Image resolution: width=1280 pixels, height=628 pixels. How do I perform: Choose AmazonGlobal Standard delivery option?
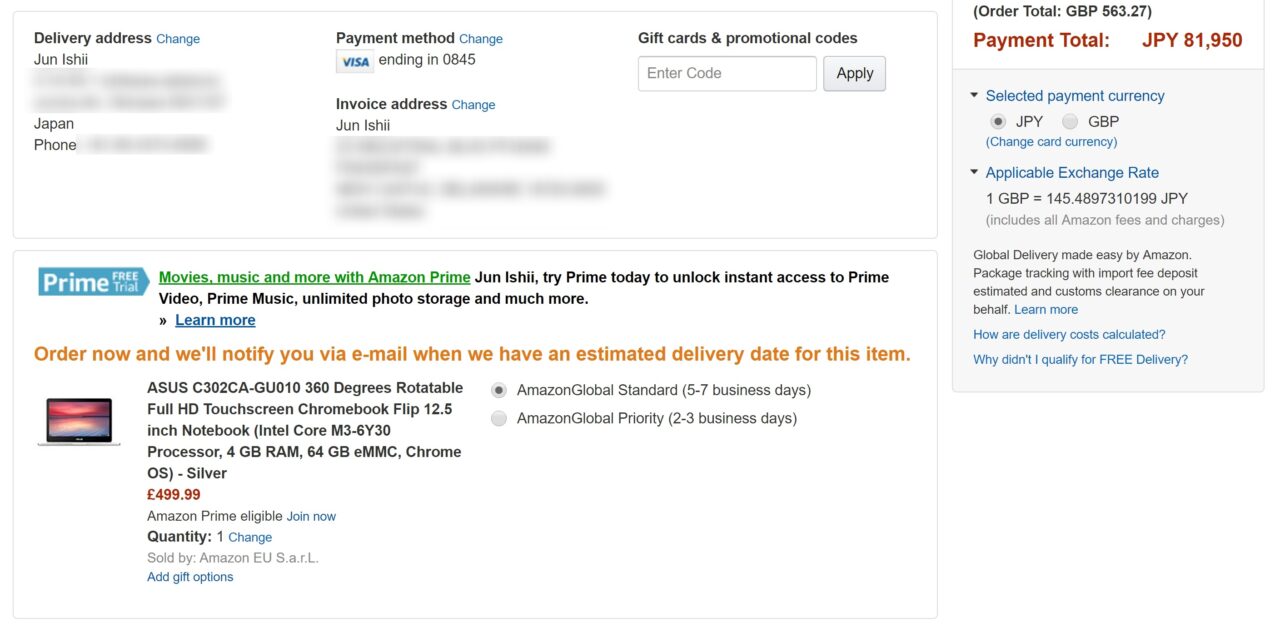click(x=499, y=390)
